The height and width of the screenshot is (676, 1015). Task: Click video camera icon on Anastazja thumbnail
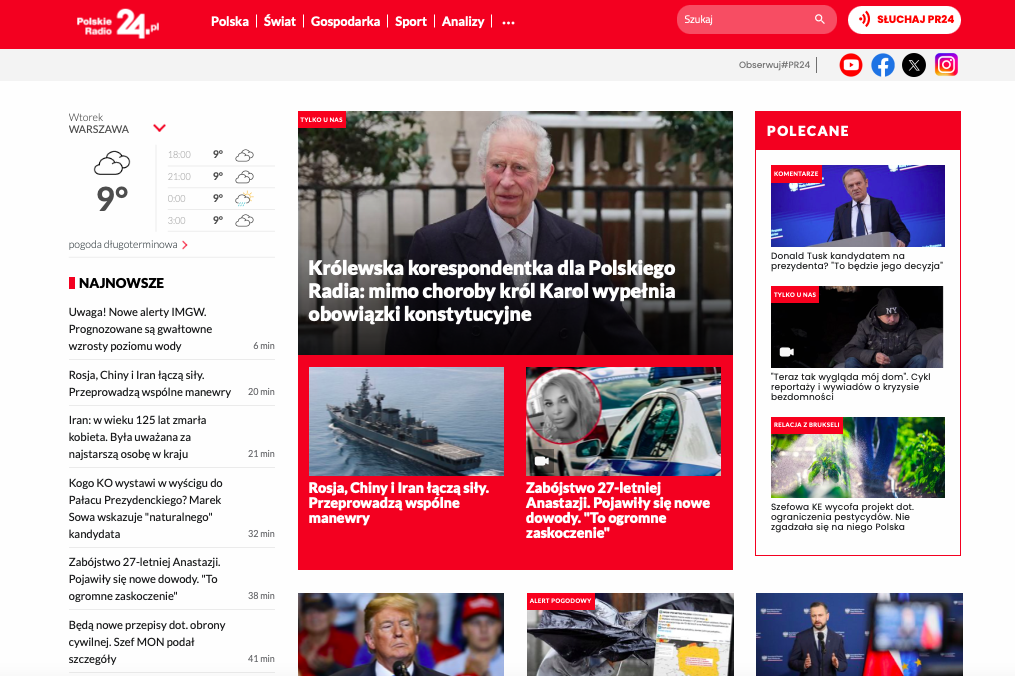(542, 461)
